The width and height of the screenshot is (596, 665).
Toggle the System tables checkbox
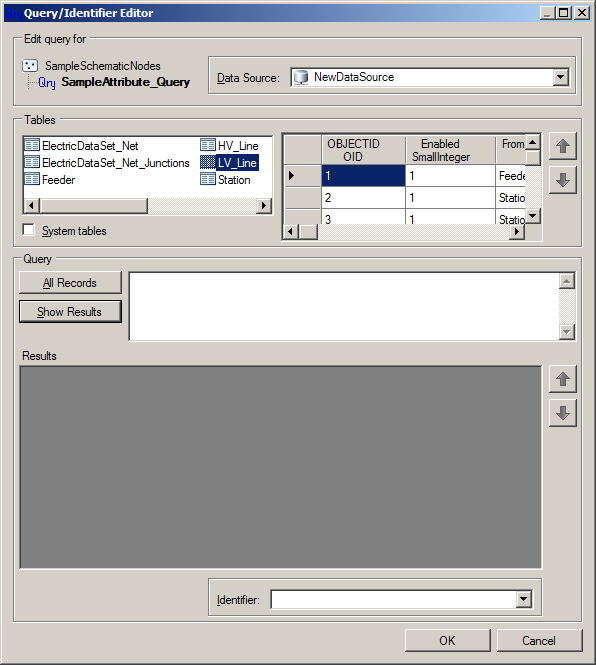click(29, 230)
